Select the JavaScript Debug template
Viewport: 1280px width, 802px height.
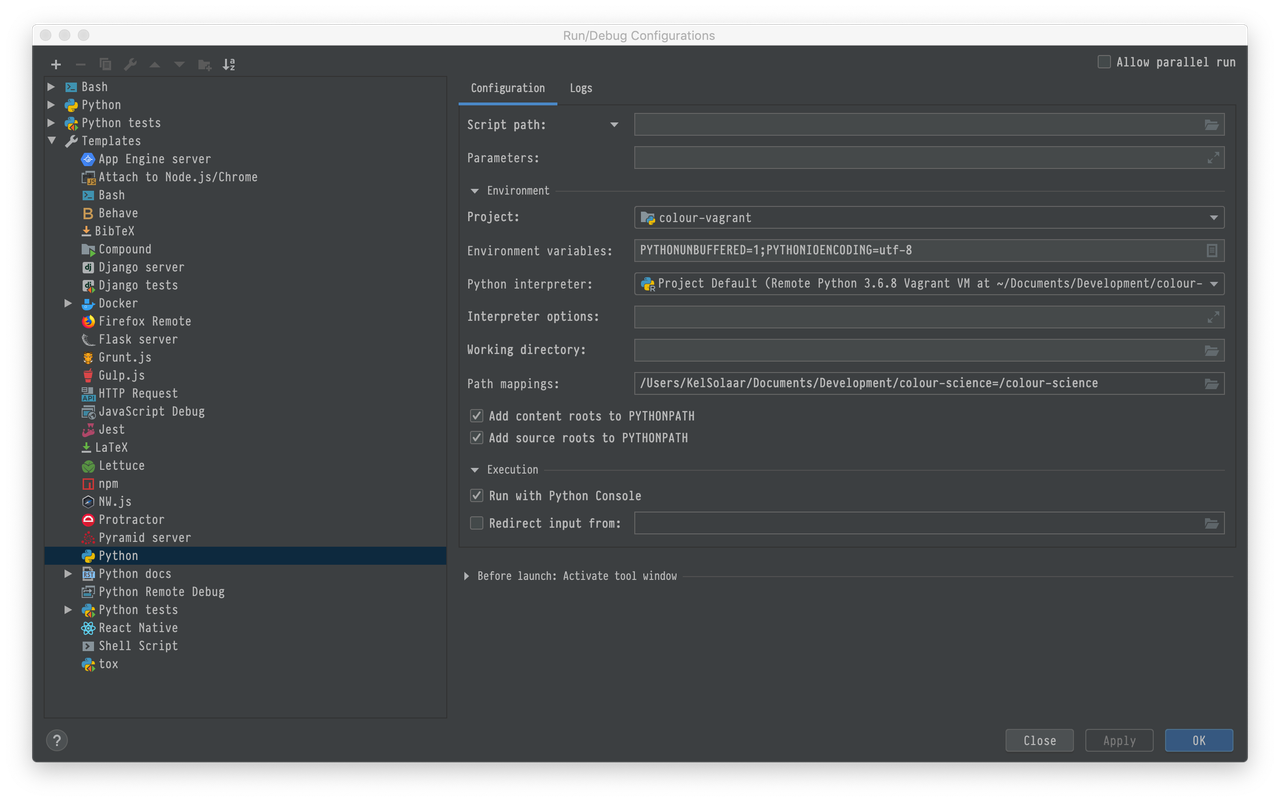tap(142, 411)
